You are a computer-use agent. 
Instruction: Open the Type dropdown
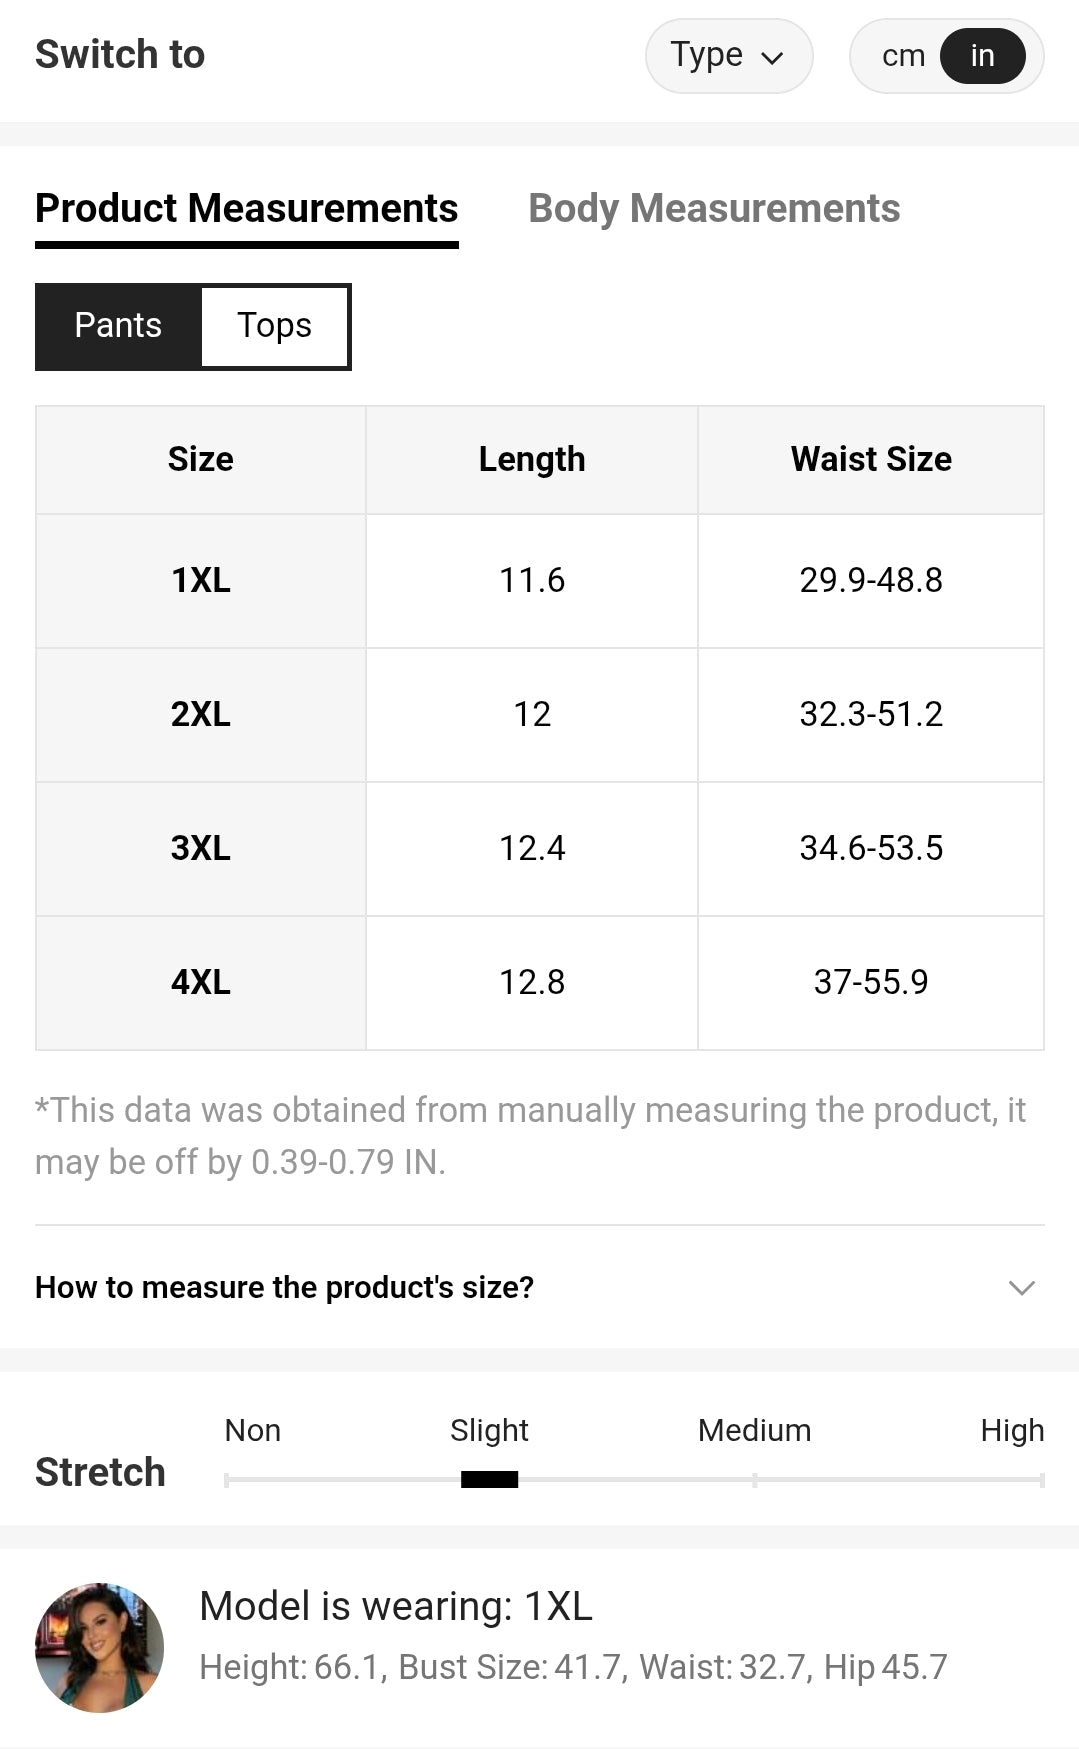(x=727, y=56)
